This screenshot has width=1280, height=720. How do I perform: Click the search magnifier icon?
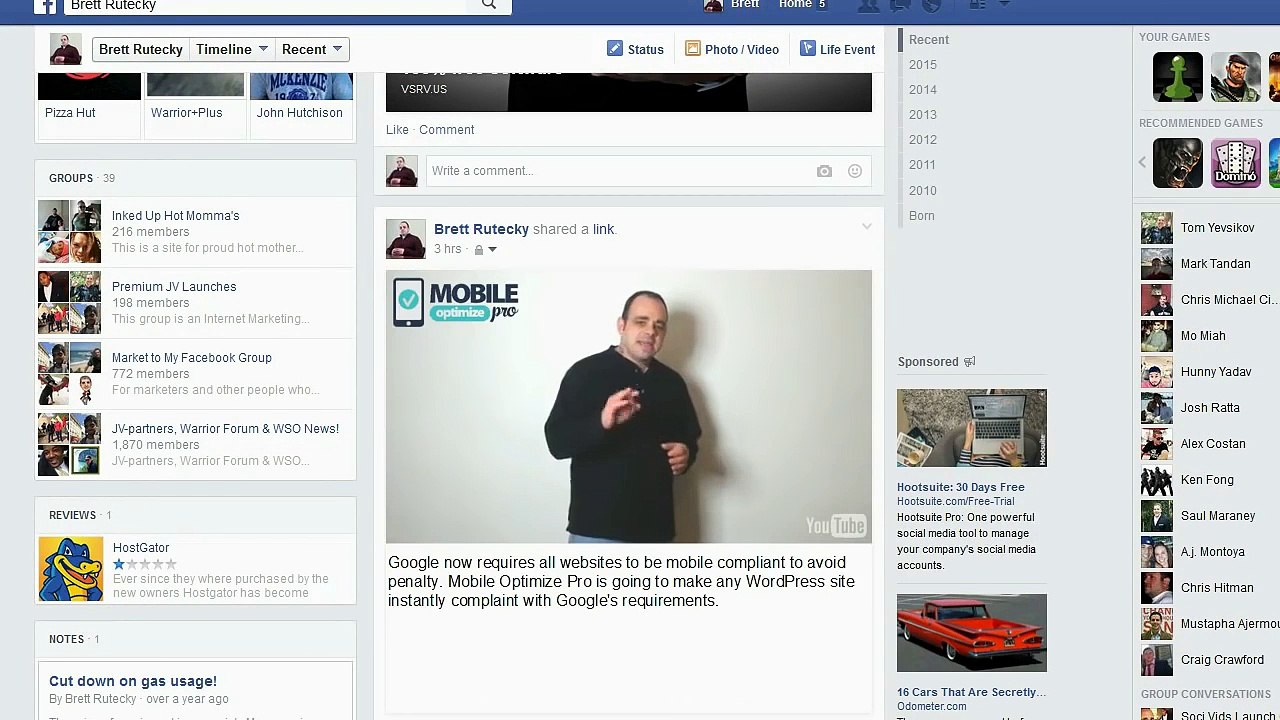pyautogui.click(x=488, y=5)
